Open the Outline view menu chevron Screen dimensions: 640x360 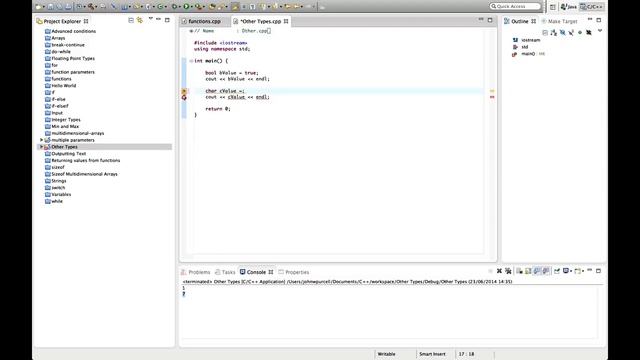600,31
